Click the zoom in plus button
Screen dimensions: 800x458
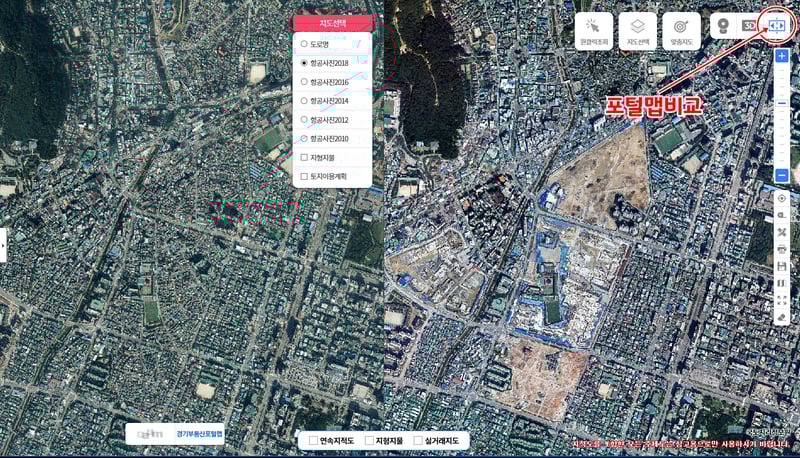coord(782,56)
